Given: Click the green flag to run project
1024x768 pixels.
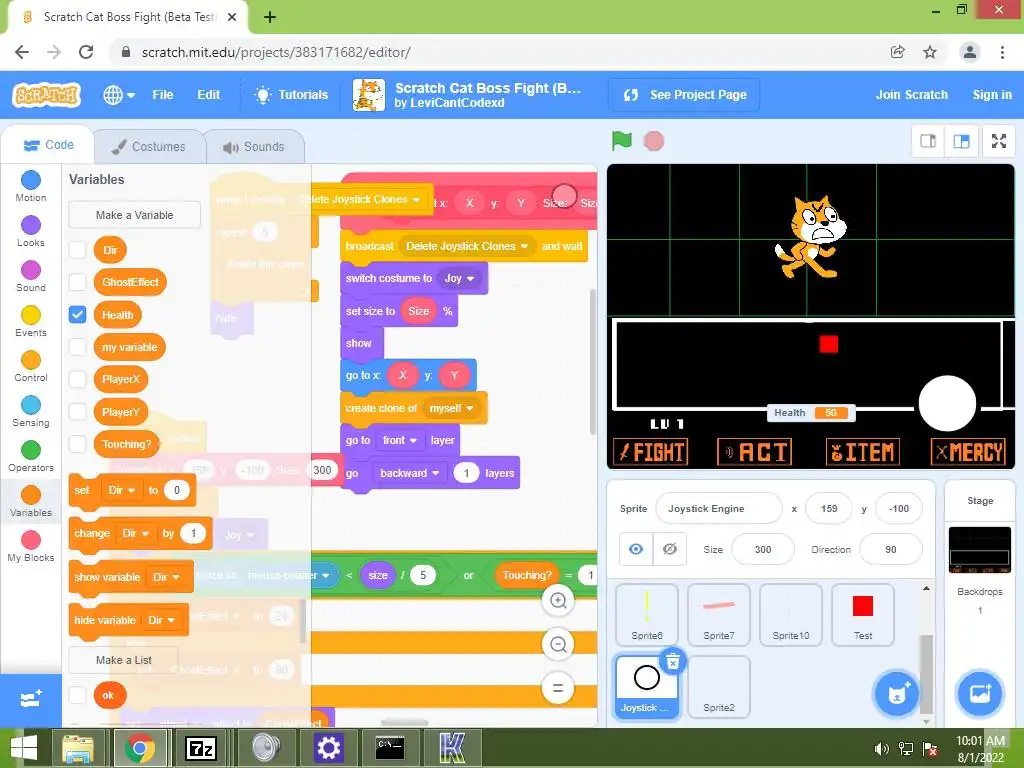Looking at the screenshot, I should coord(622,140).
